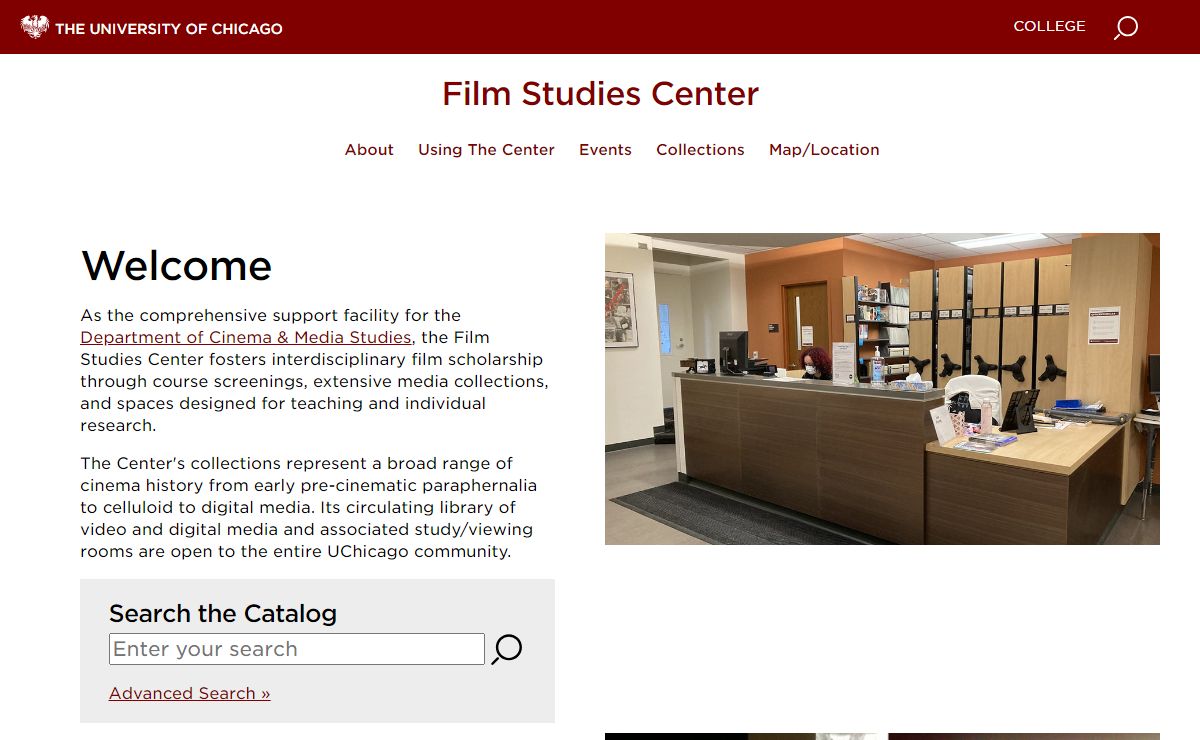Click the COLLEGE link in the header

pyautogui.click(x=1049, y=26)
